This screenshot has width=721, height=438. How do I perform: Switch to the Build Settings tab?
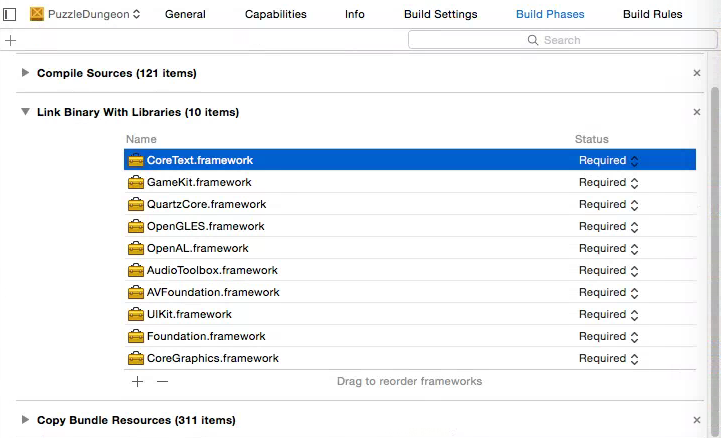440,14
